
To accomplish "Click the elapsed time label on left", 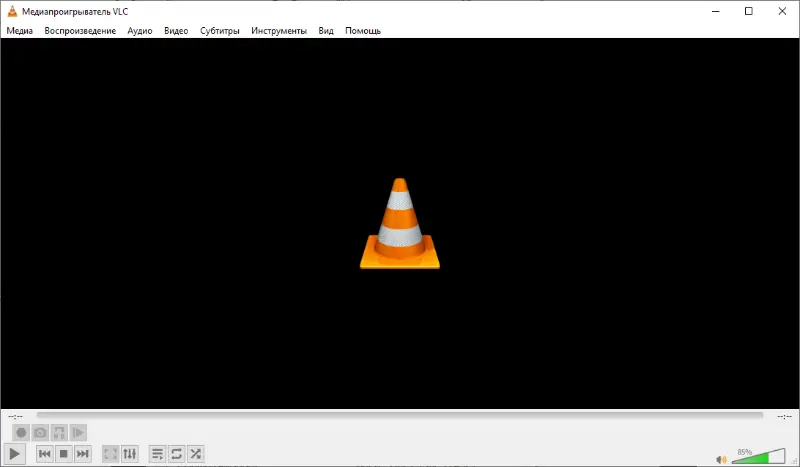I will (x=15, y=416).
